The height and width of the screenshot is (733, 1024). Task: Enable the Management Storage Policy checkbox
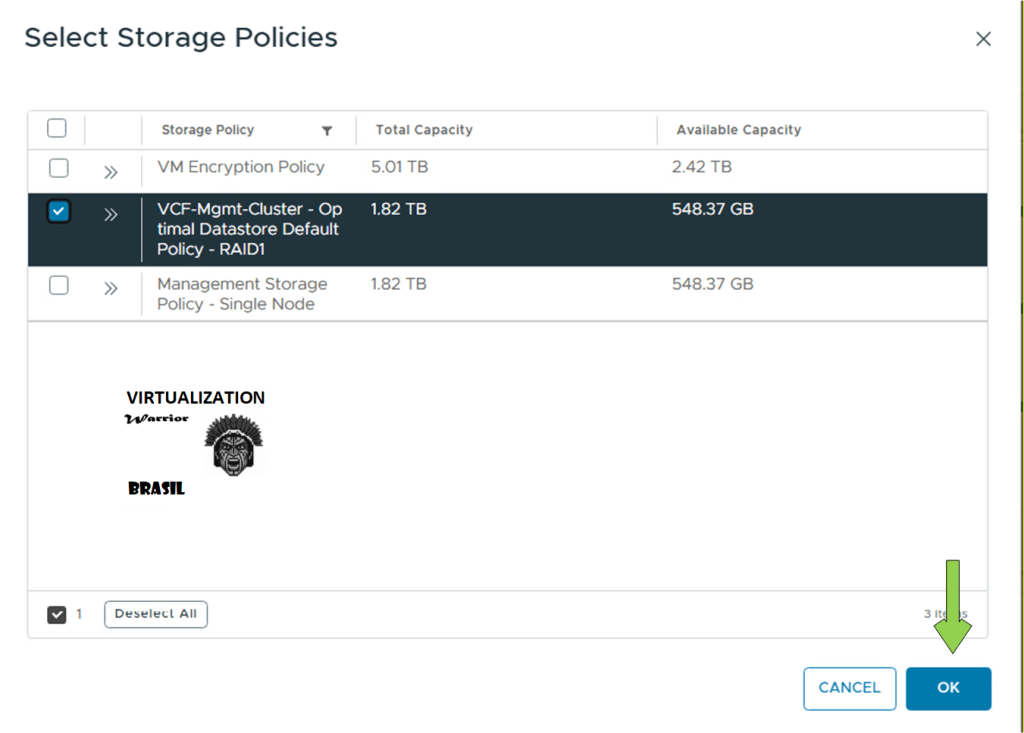coord(59,286)
